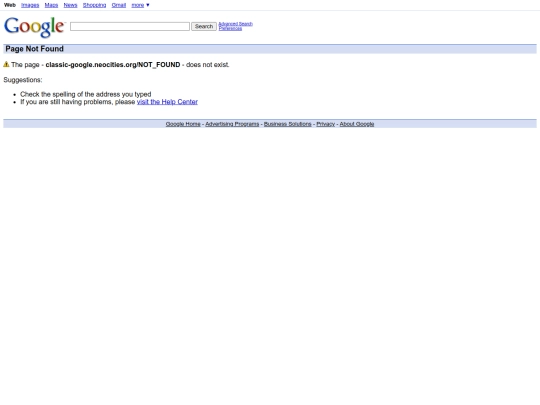Click the 'Suggestions:' label

tap(23, 80)
